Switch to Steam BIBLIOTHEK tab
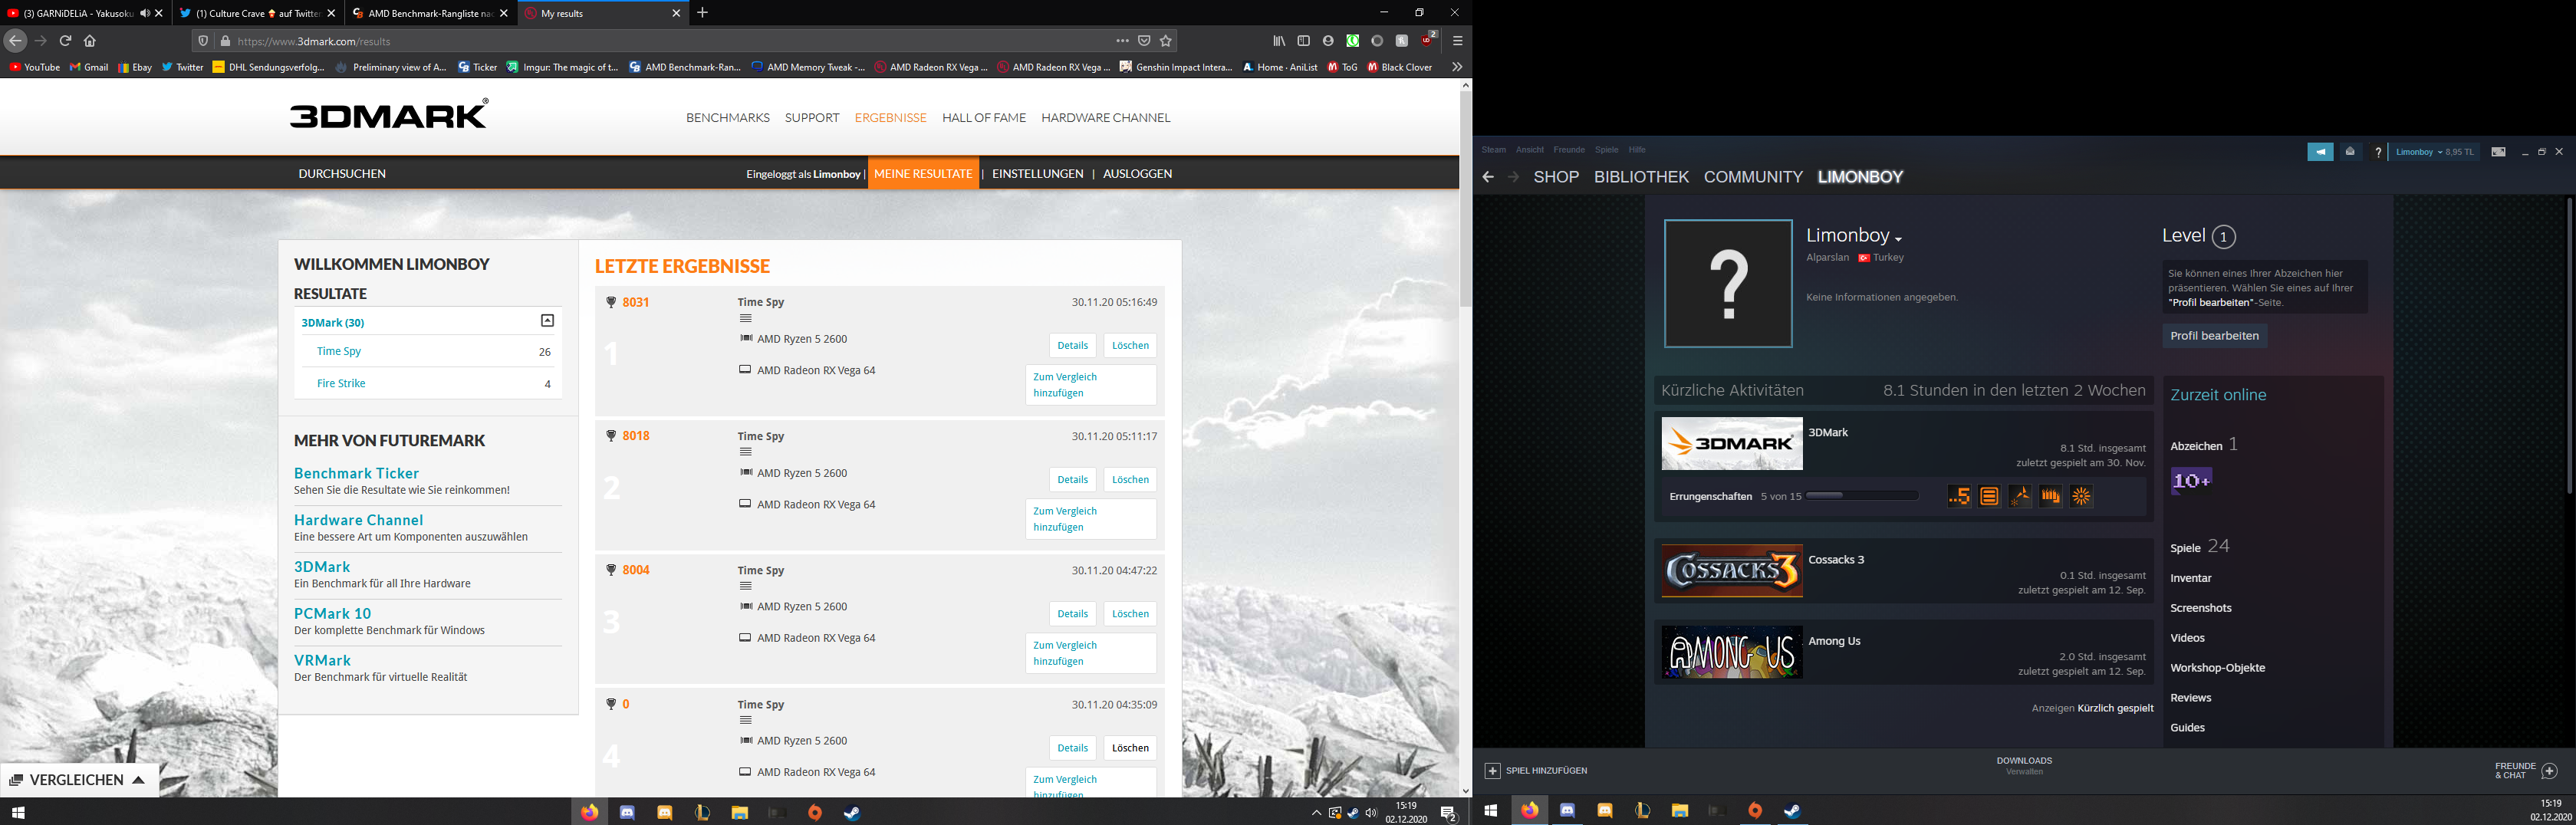Screen dimensions: 2576x825 pos(1641,177)
